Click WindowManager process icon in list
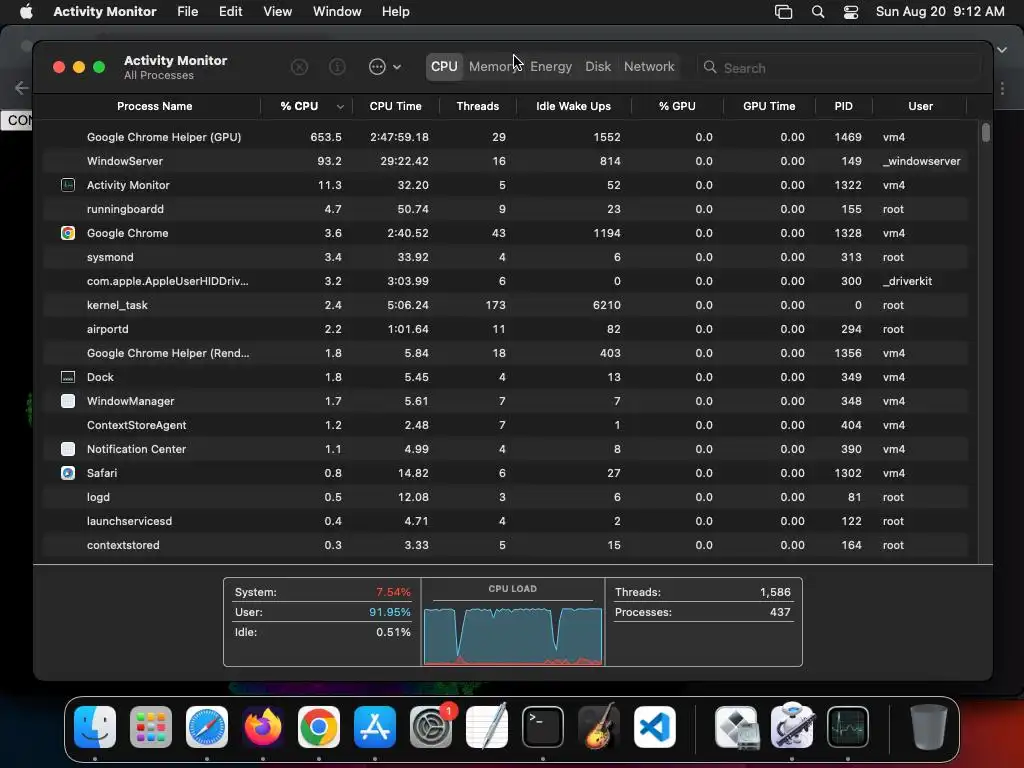 (68, 401)
